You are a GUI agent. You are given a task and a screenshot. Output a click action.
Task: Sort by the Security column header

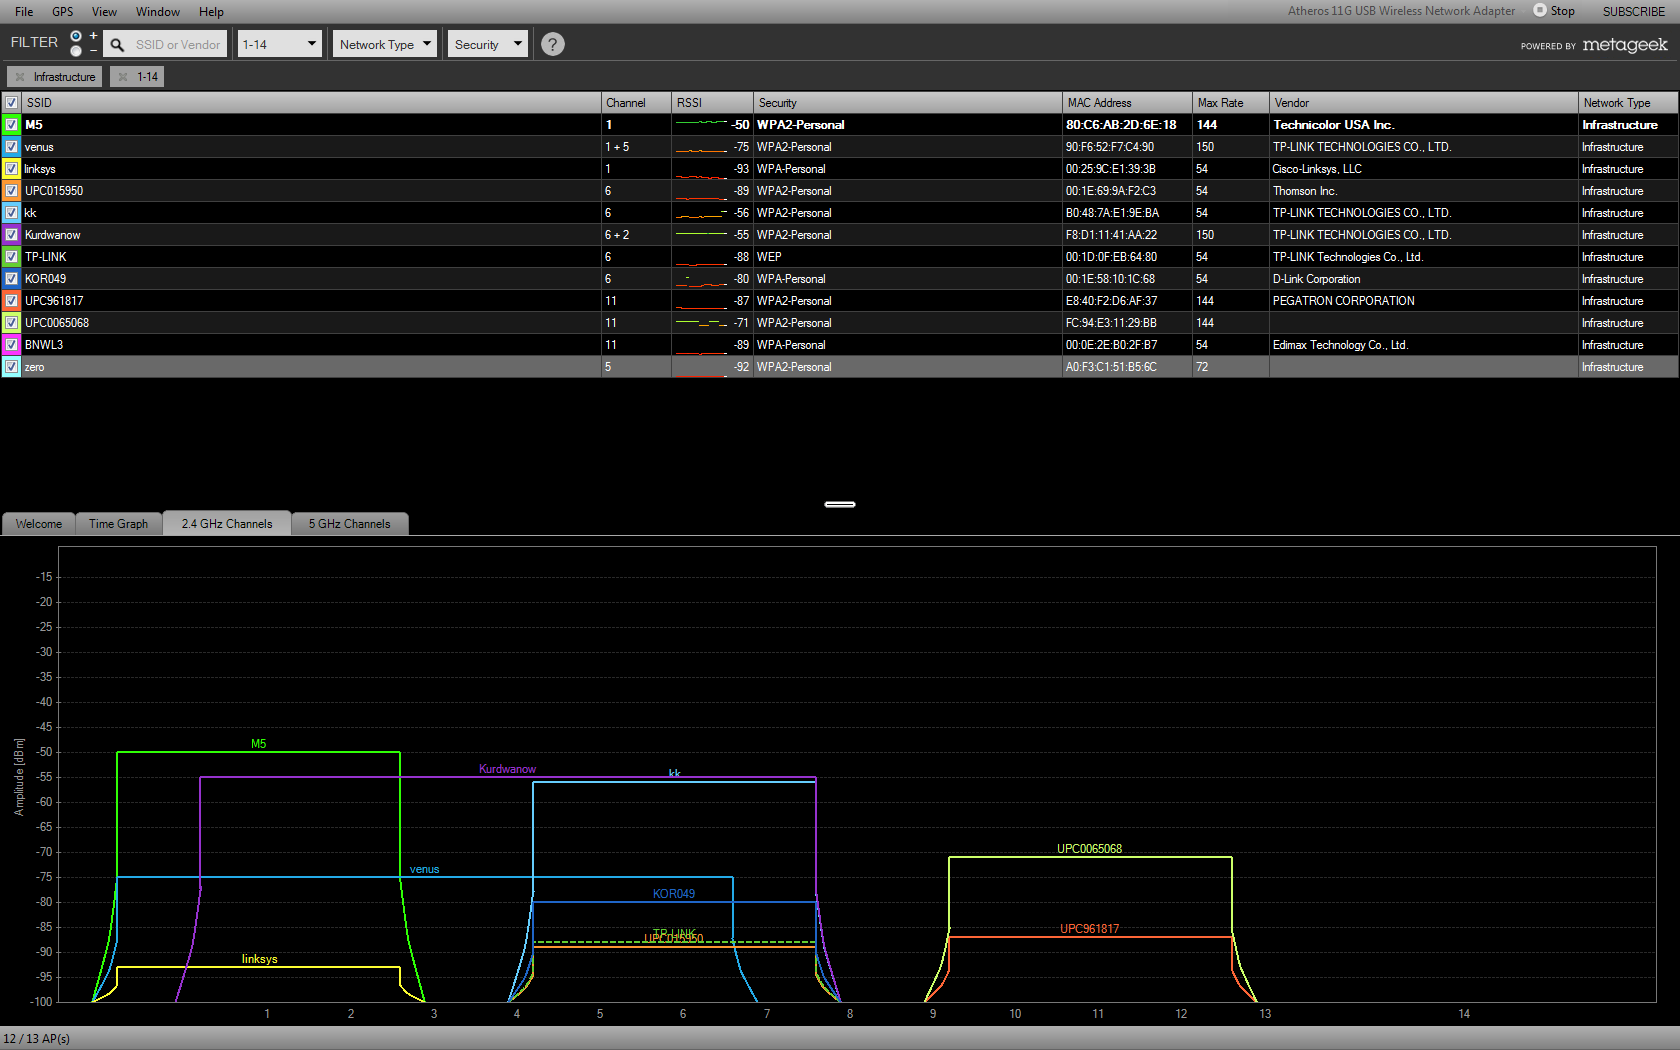907,103
